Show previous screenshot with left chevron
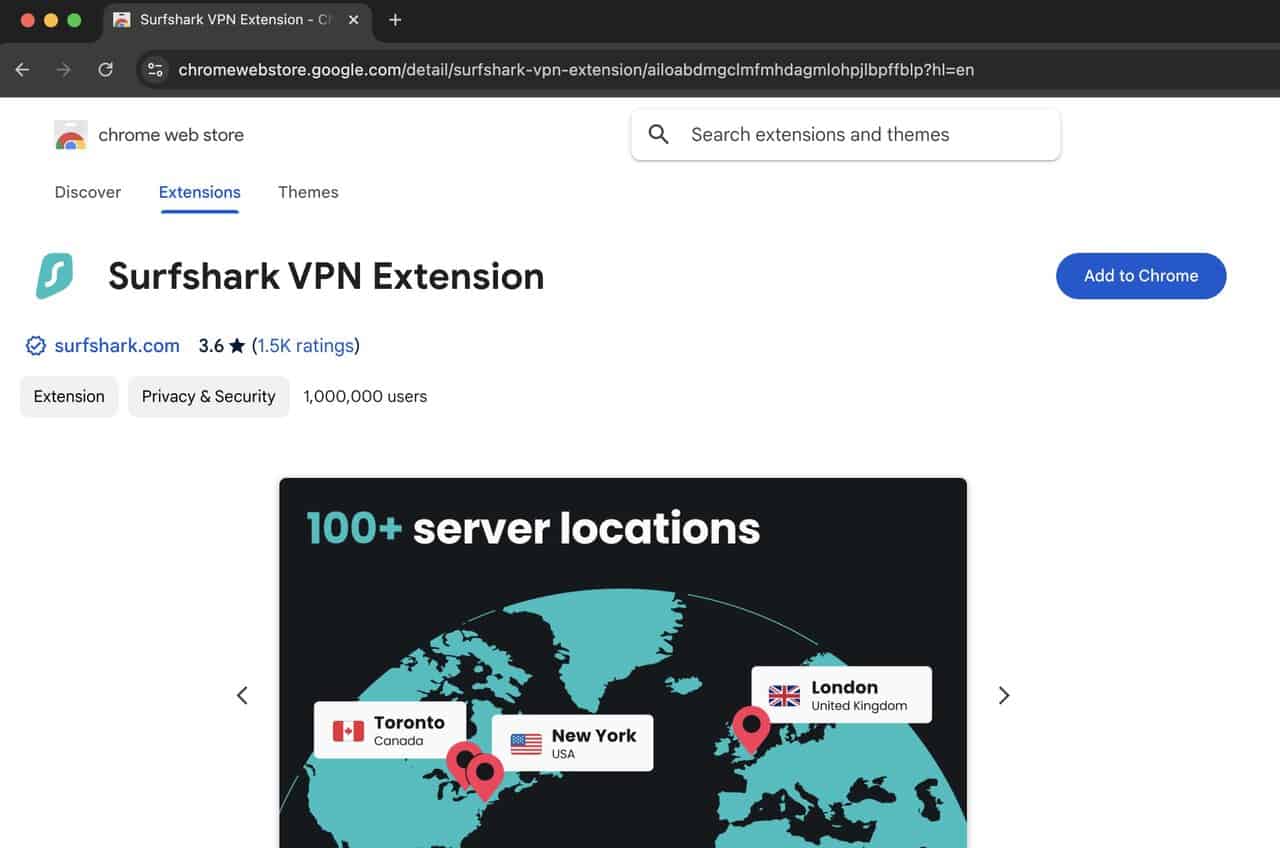The image size is (1280, 848). click(x=242, y=695)
